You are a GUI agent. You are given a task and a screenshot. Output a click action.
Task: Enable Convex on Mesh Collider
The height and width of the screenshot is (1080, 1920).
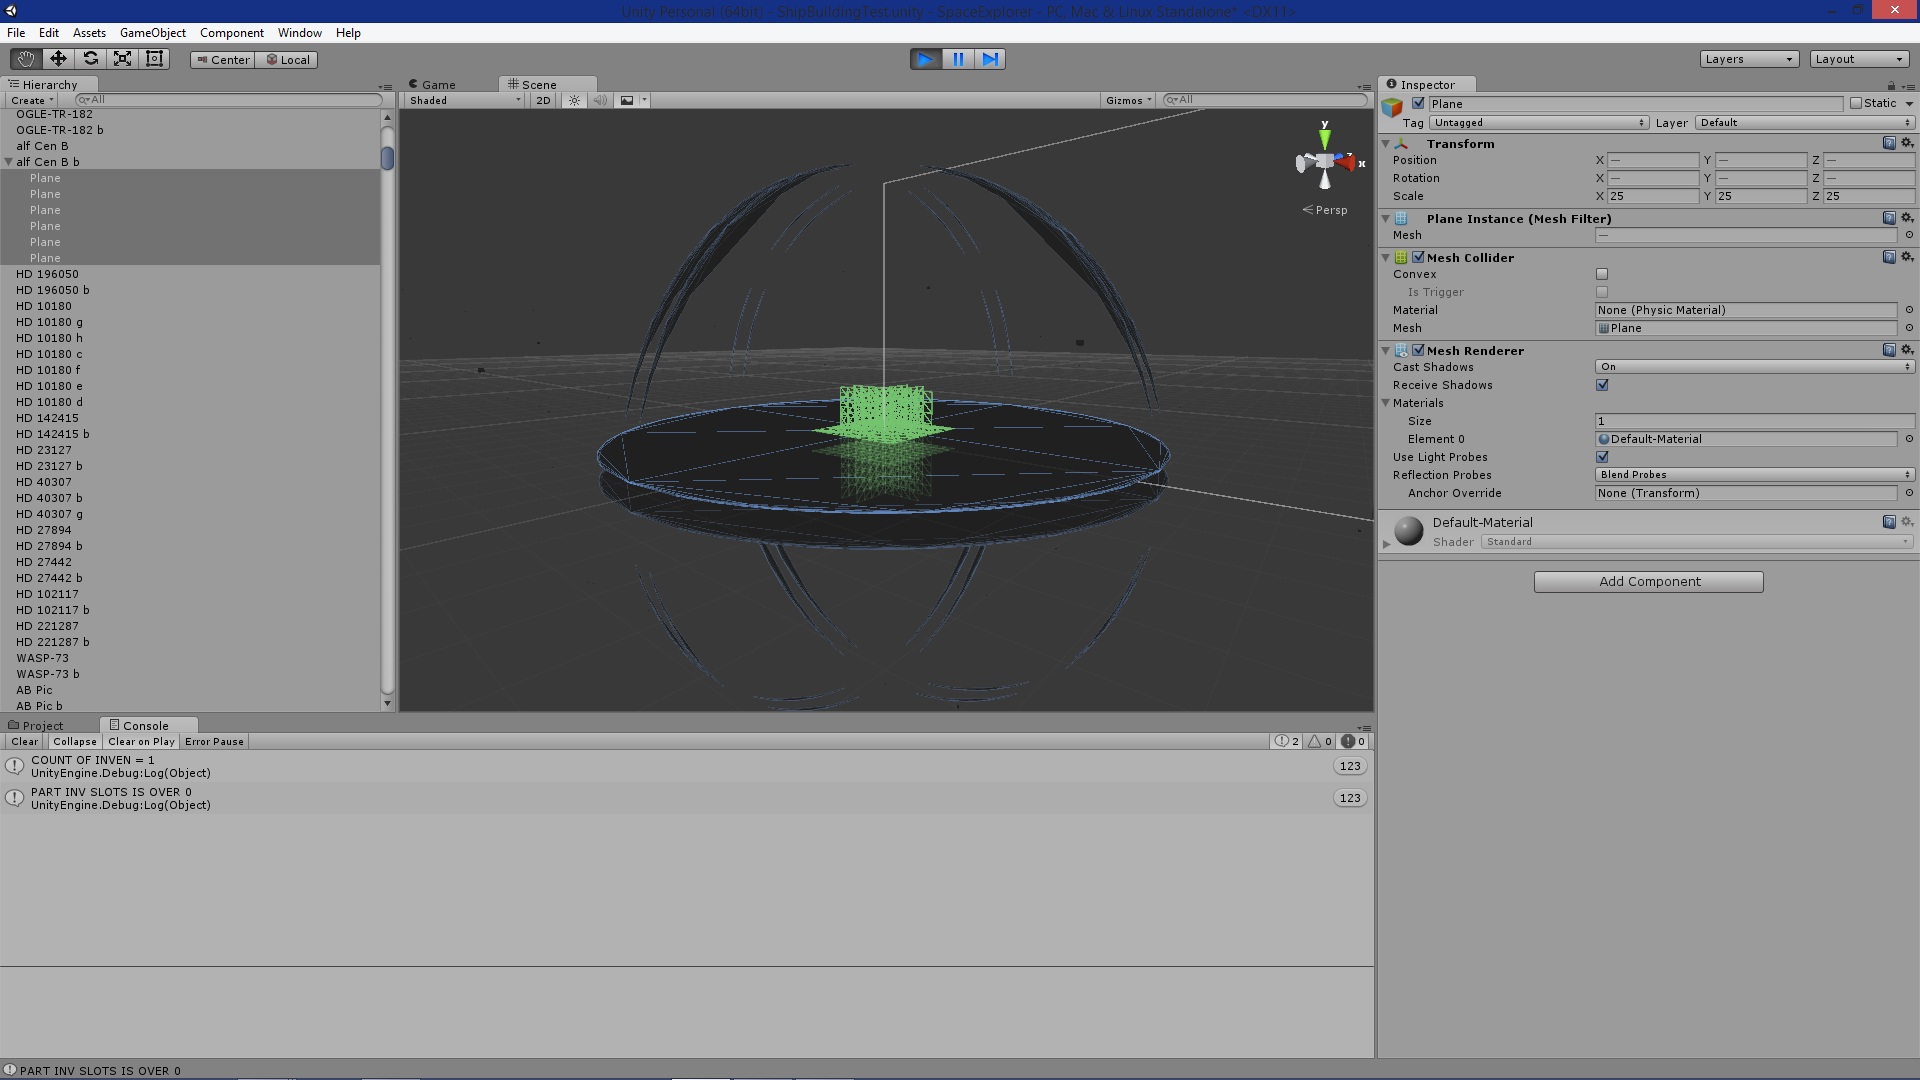tap(1602, 274)
